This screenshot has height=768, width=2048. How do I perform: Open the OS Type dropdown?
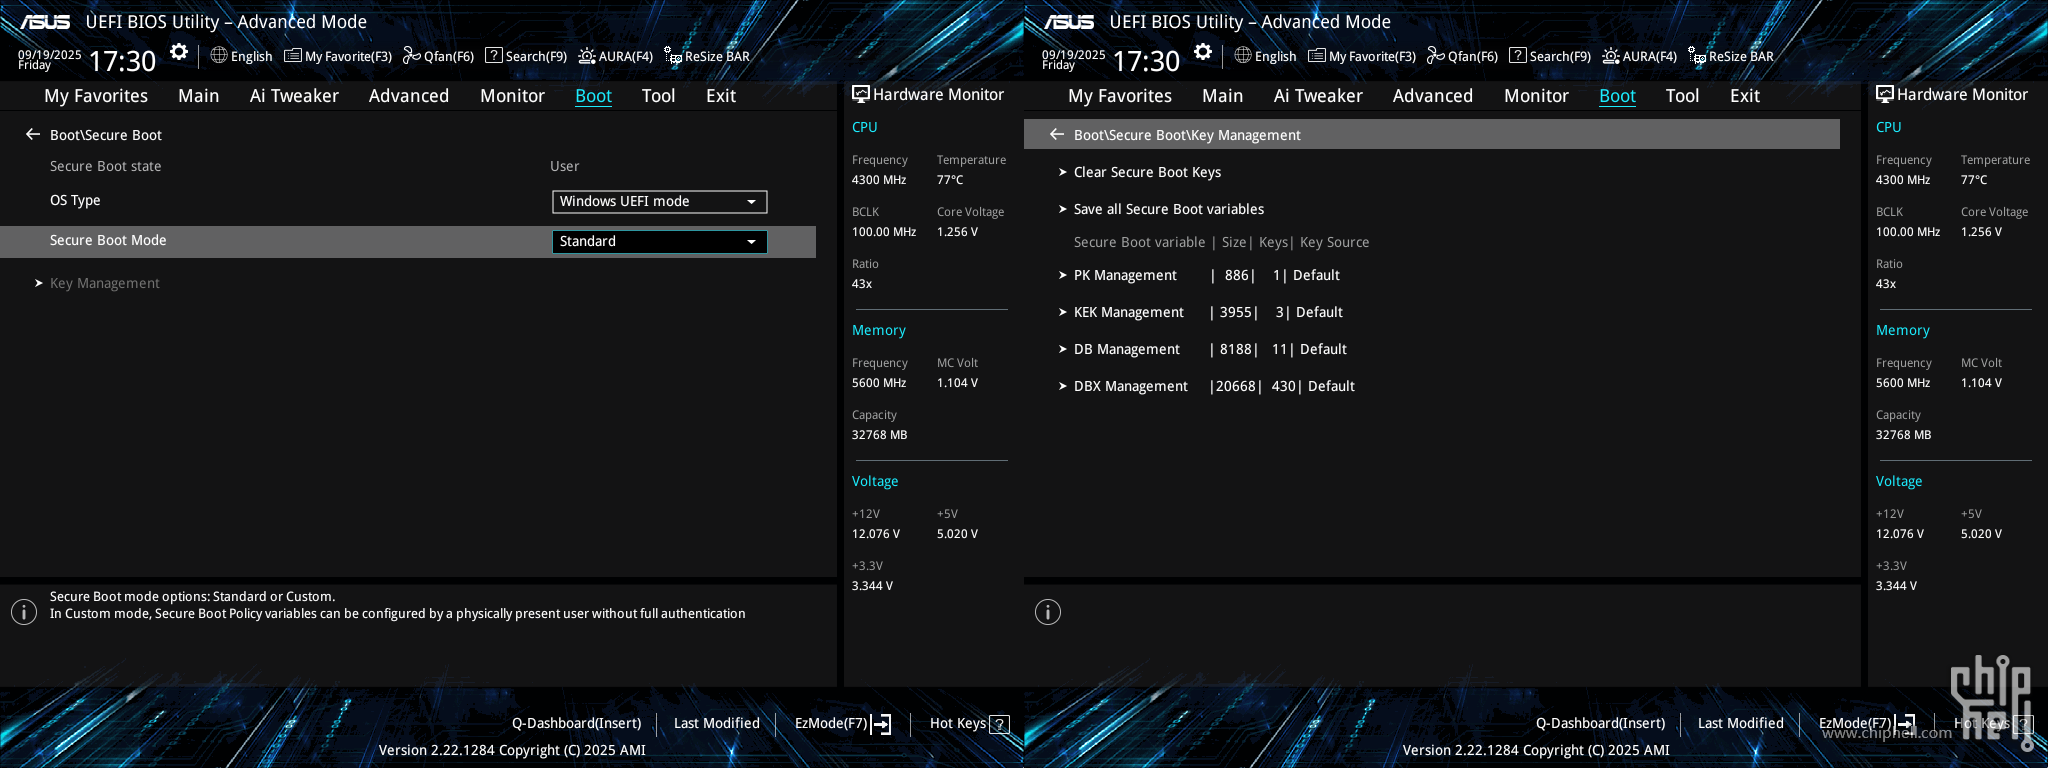[x=660, y=202]
